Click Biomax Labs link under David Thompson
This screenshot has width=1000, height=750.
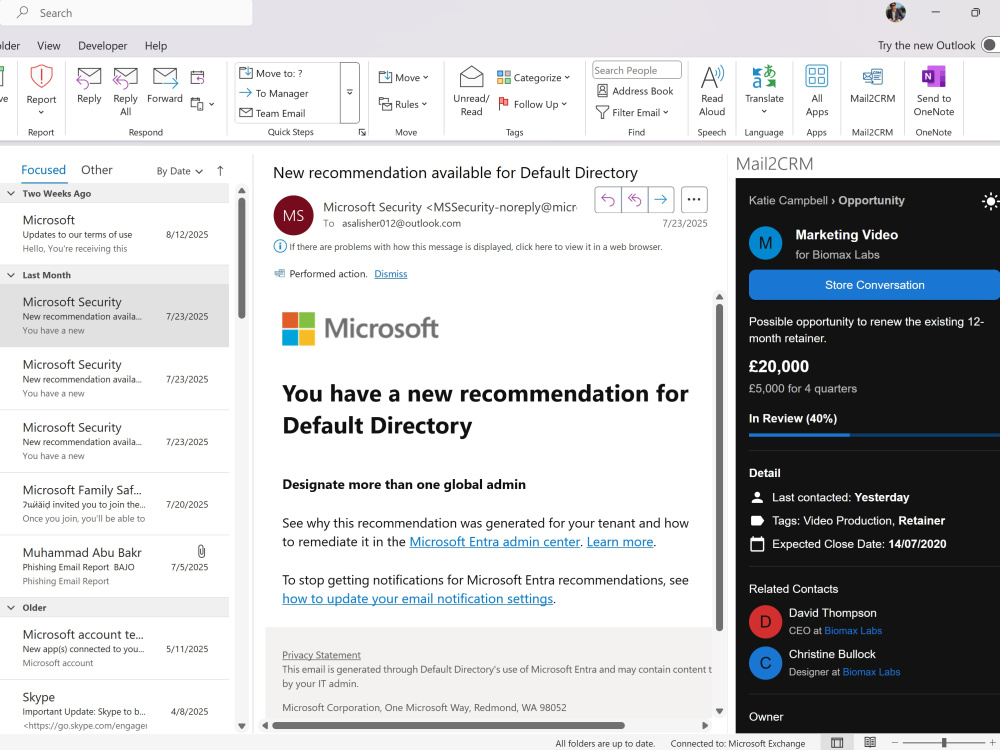853,631
